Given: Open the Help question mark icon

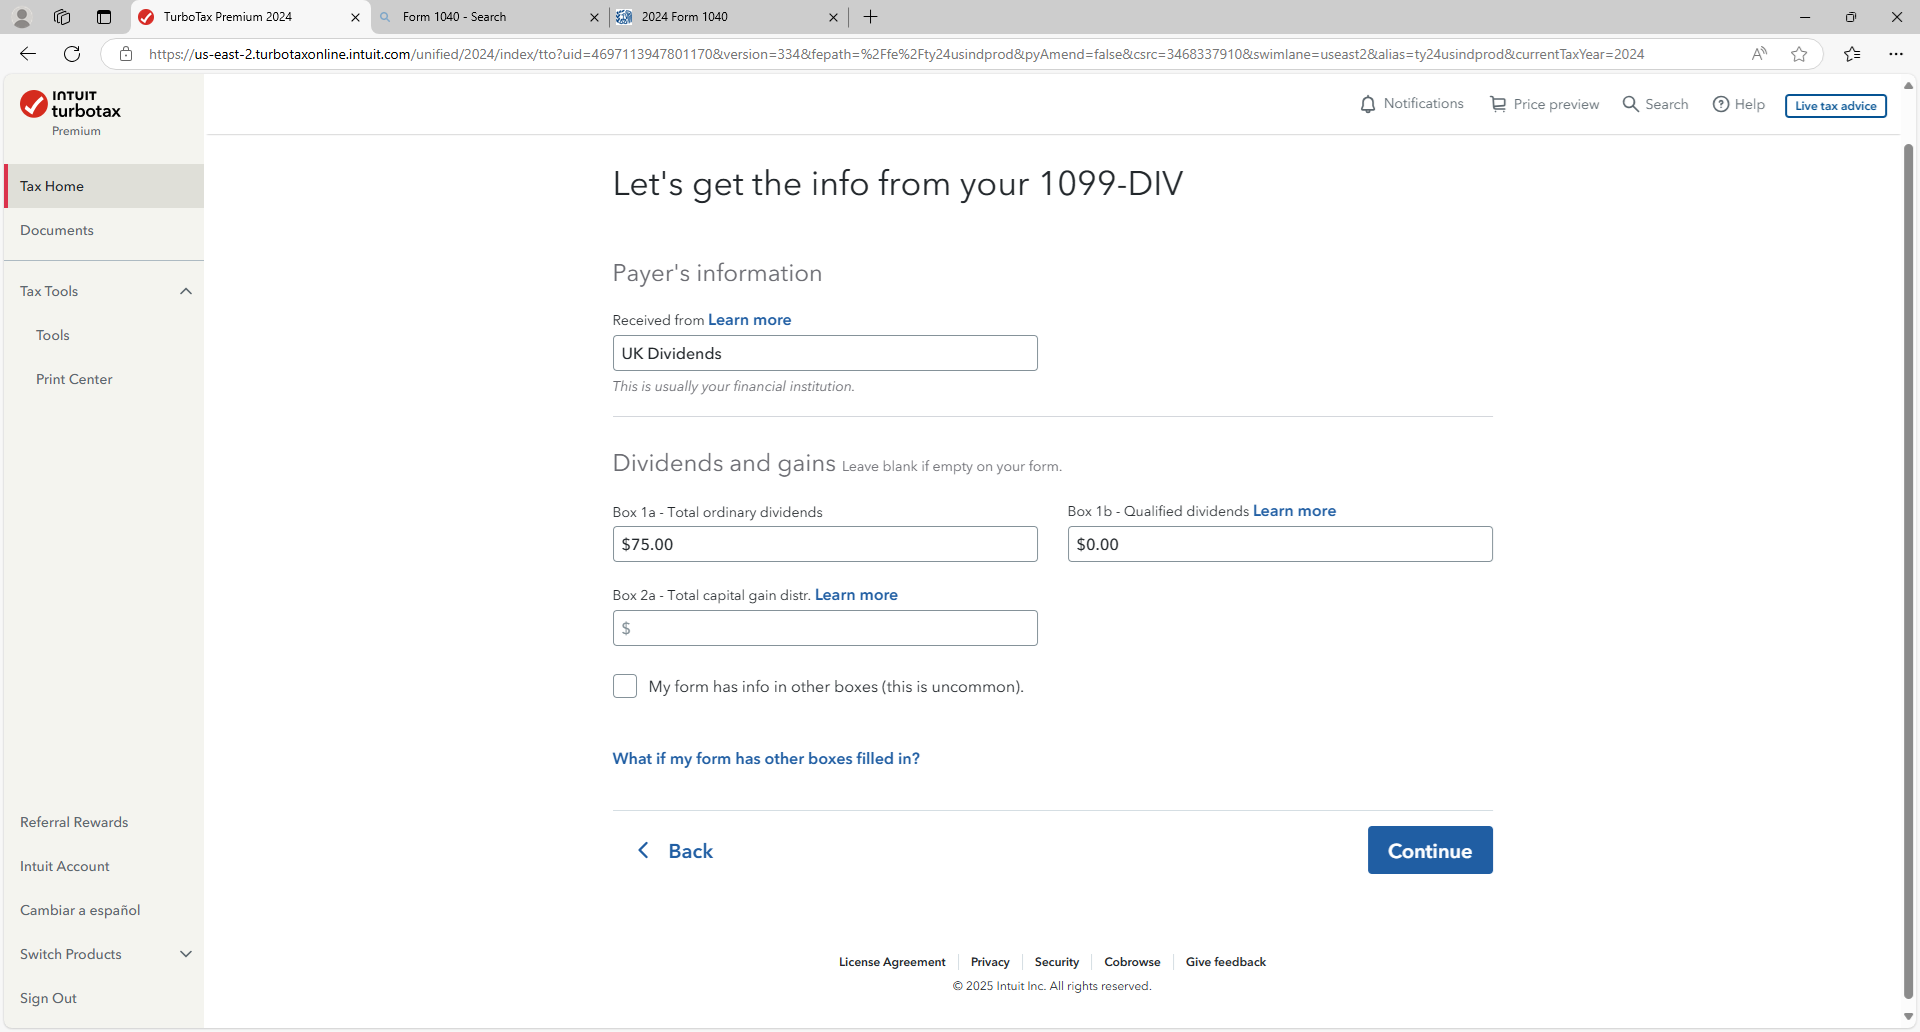Looking at the screenshot, I should 1721,104.
